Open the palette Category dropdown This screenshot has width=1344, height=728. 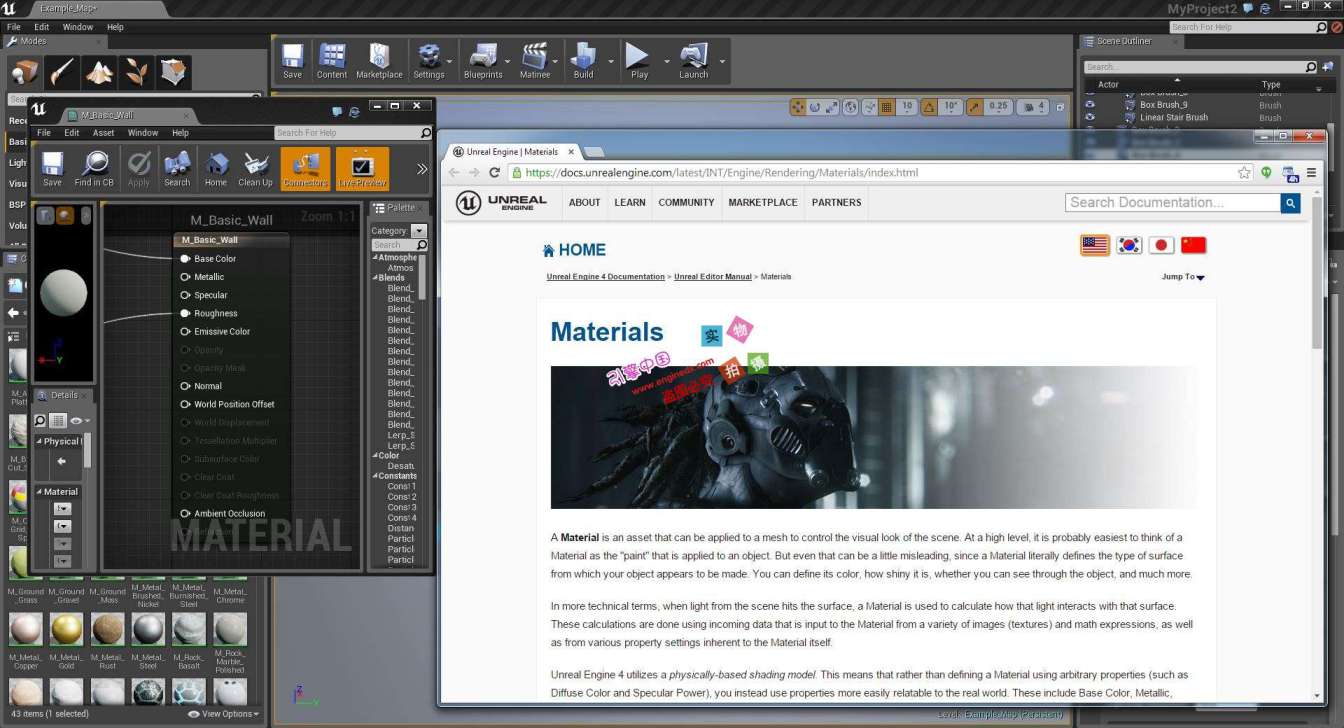pyautogui.click(x=419, y=231)
